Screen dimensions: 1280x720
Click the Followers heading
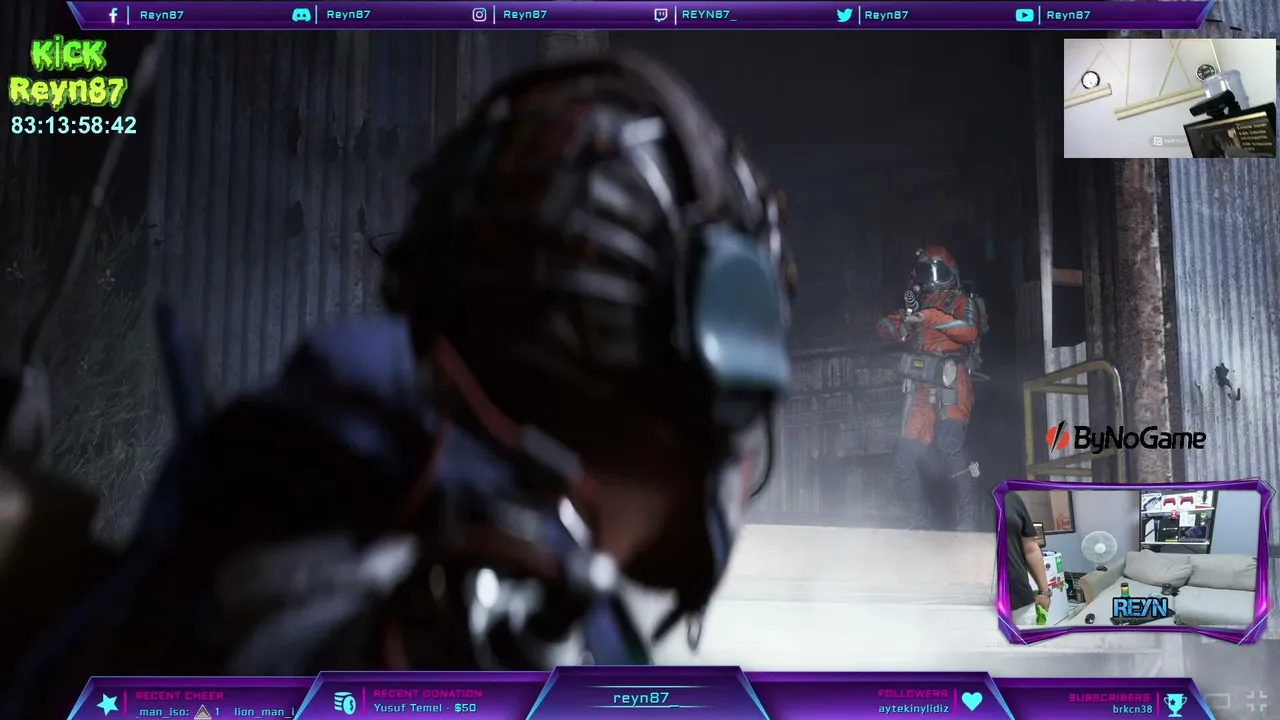pyautogui.click(x=912, y=693)
